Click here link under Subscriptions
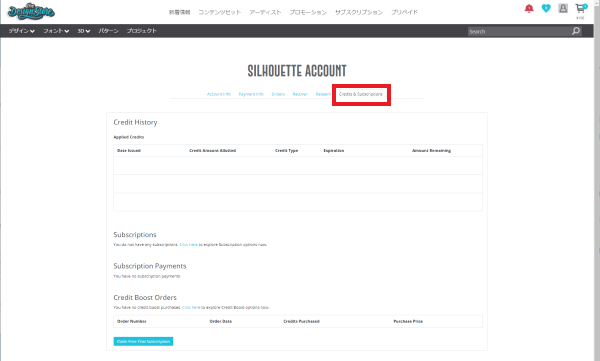This screenshot has width=600, height=361. 189,245
